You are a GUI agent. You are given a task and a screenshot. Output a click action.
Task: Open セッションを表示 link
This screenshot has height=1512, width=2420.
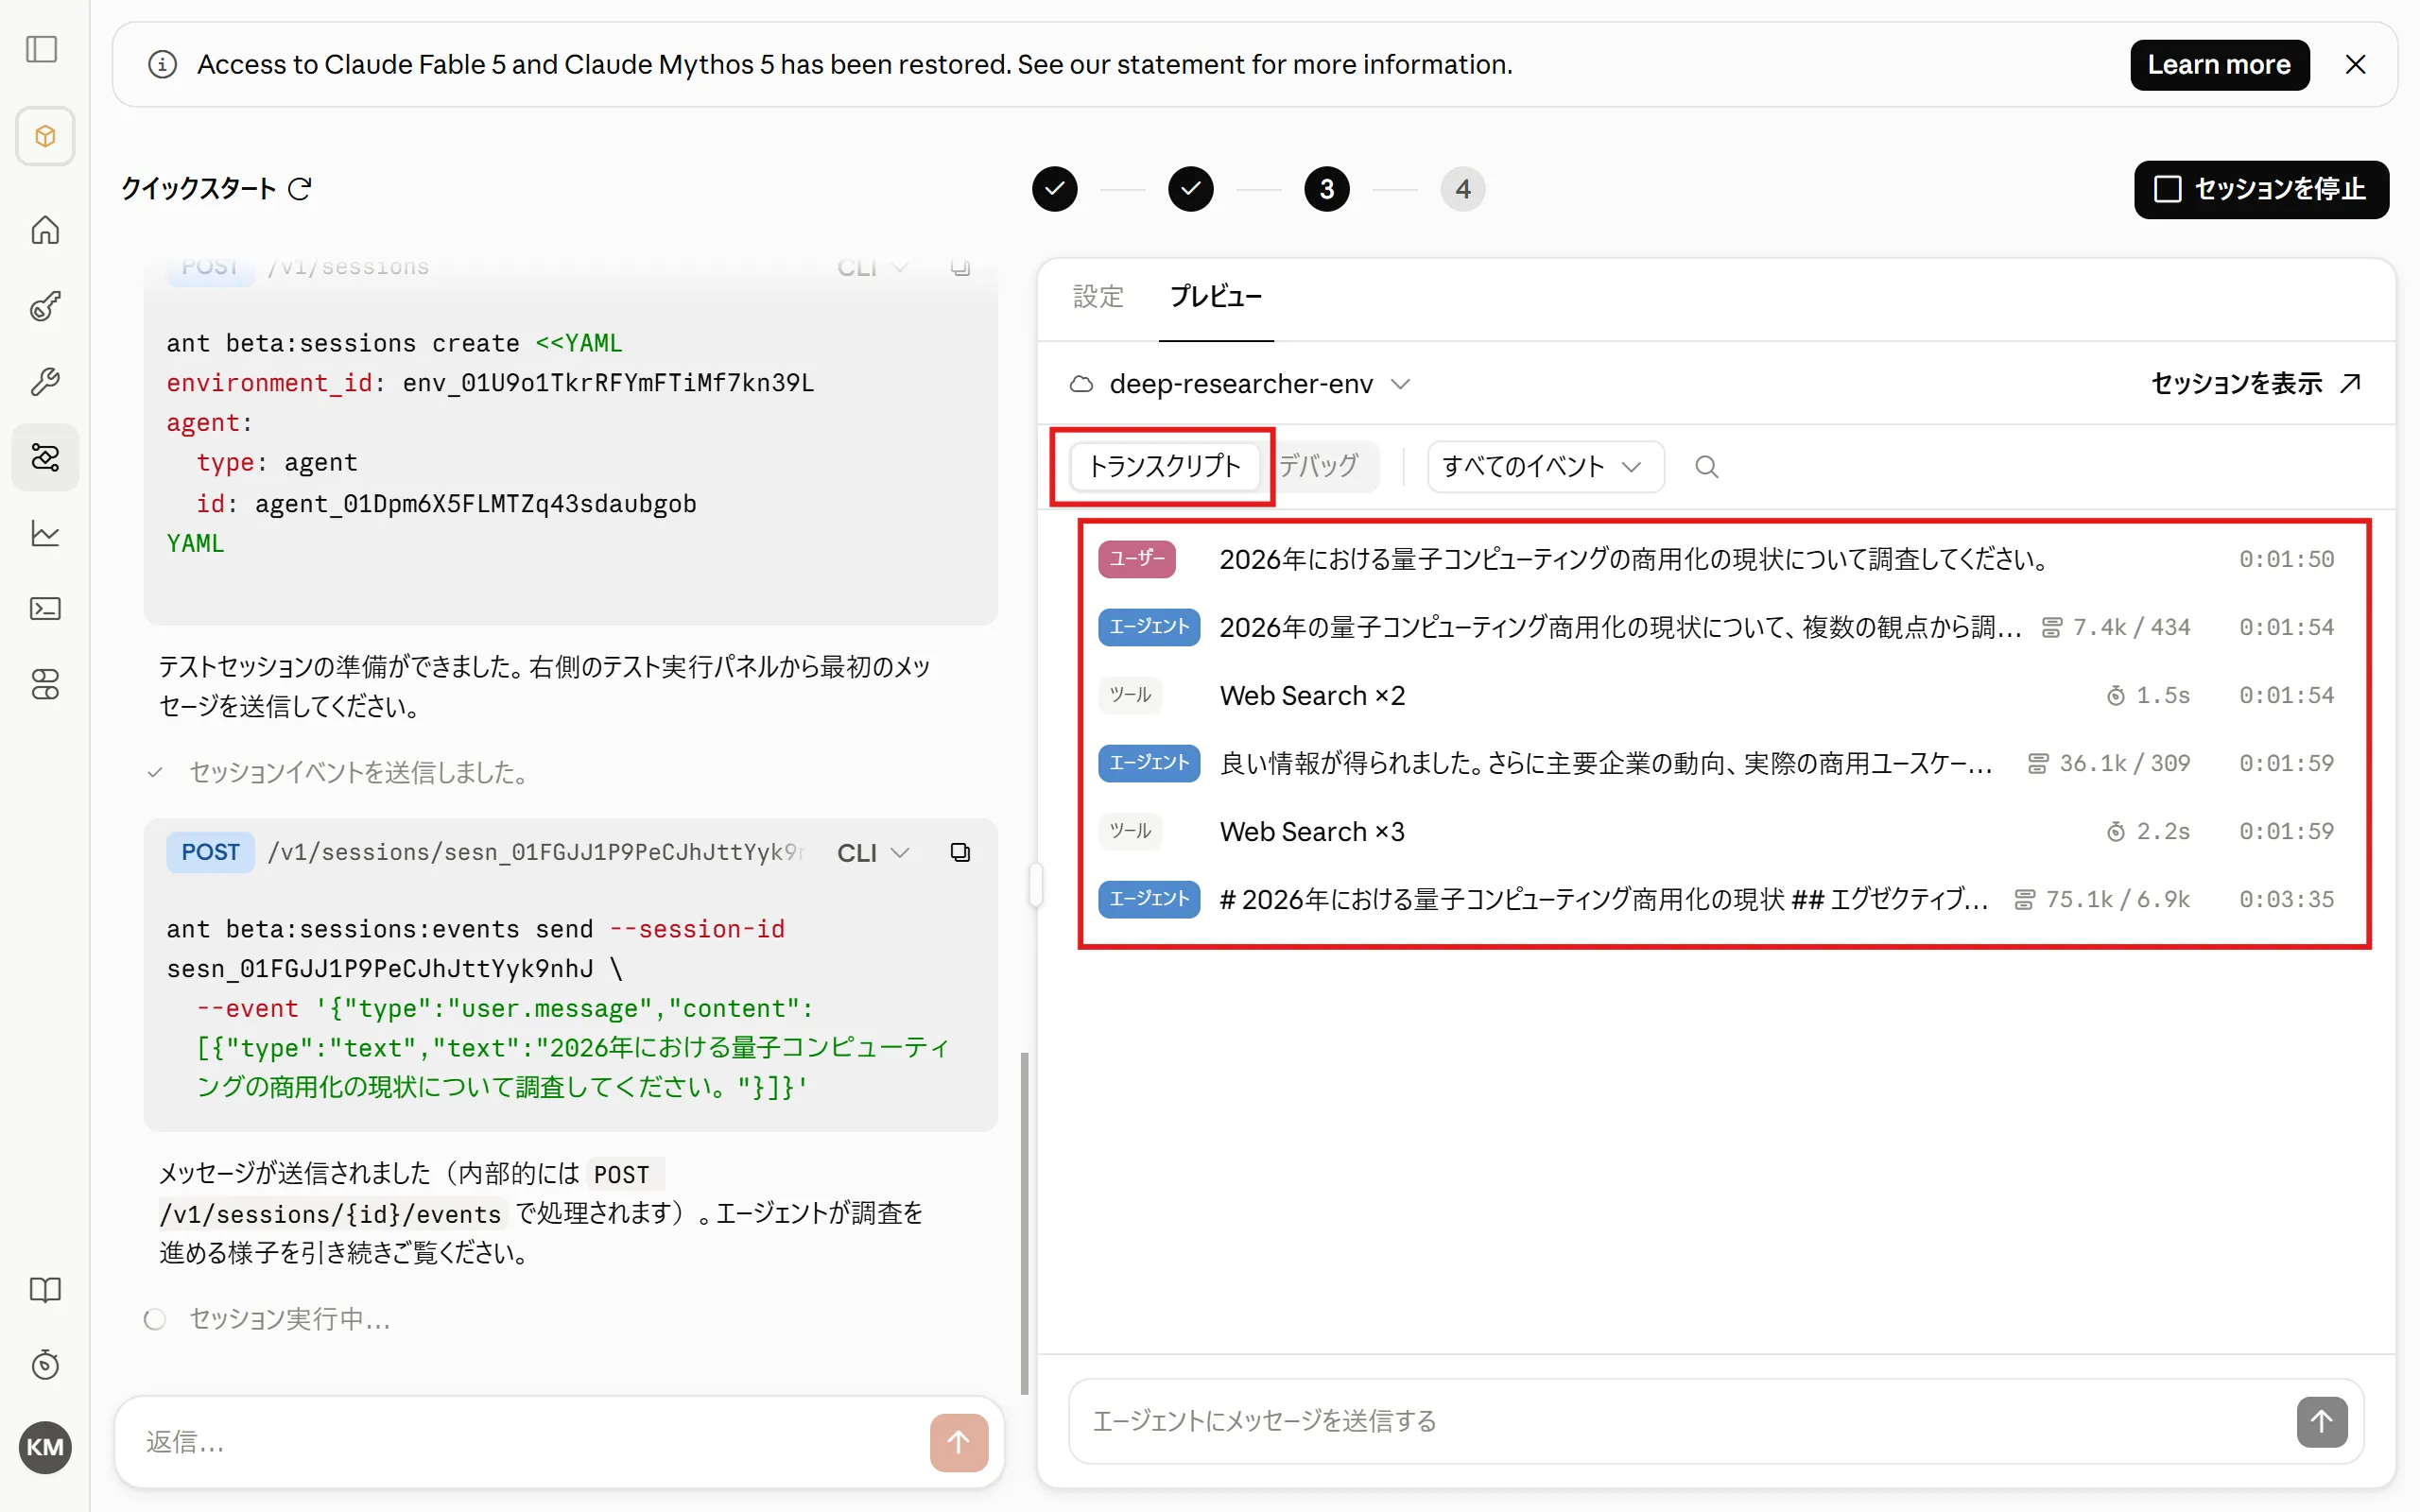(2257, 383)
